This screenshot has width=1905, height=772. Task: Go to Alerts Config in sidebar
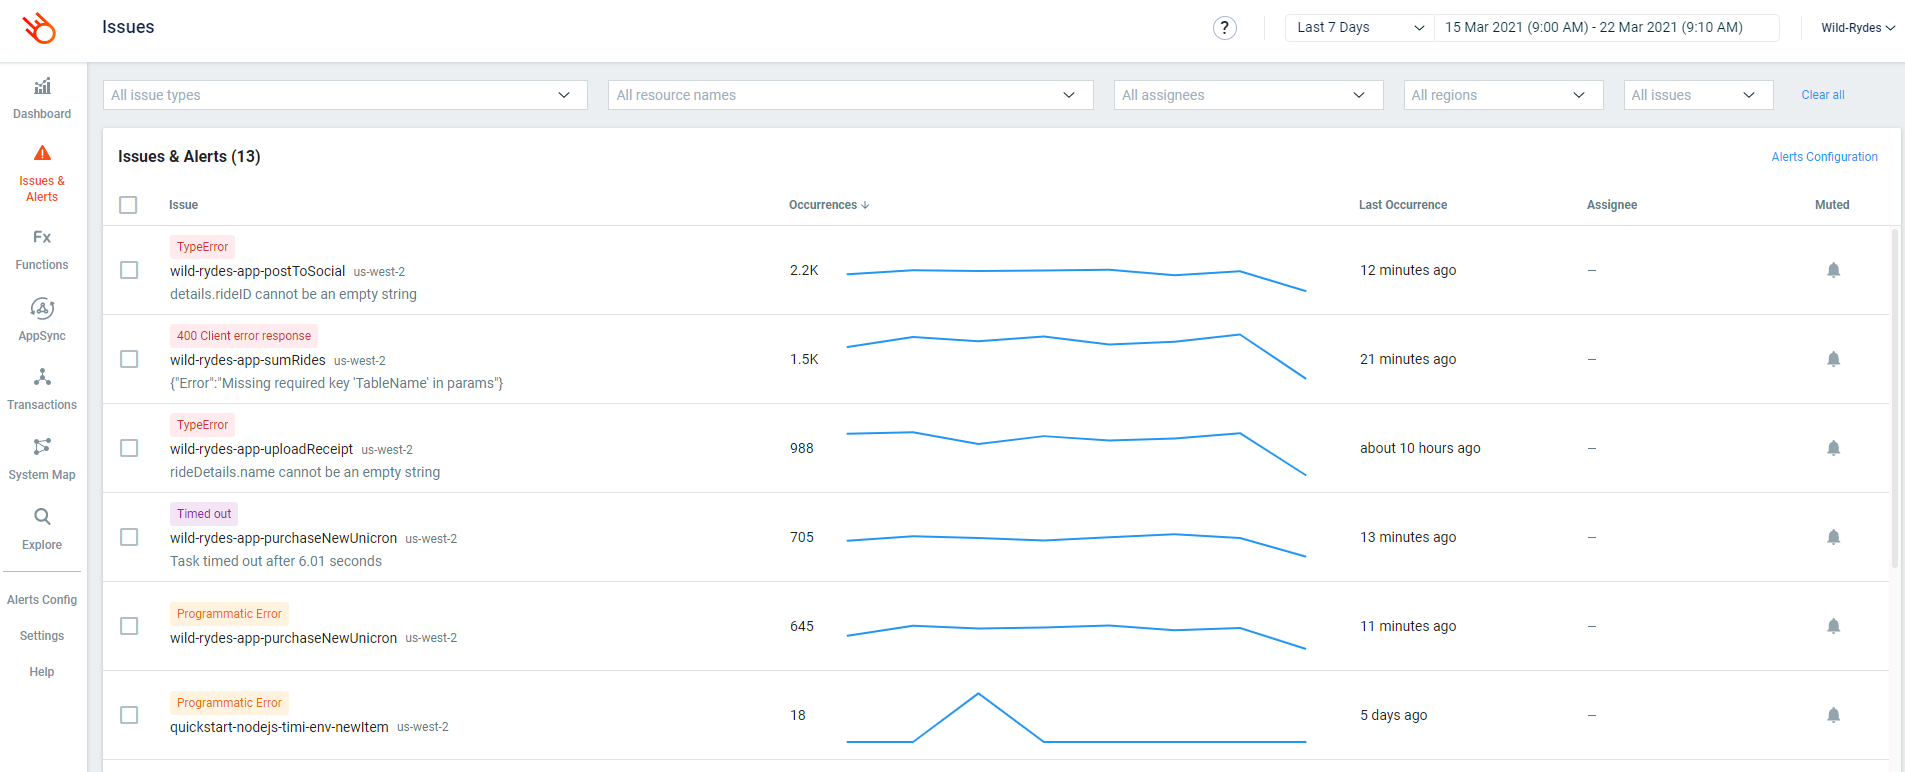42,600
